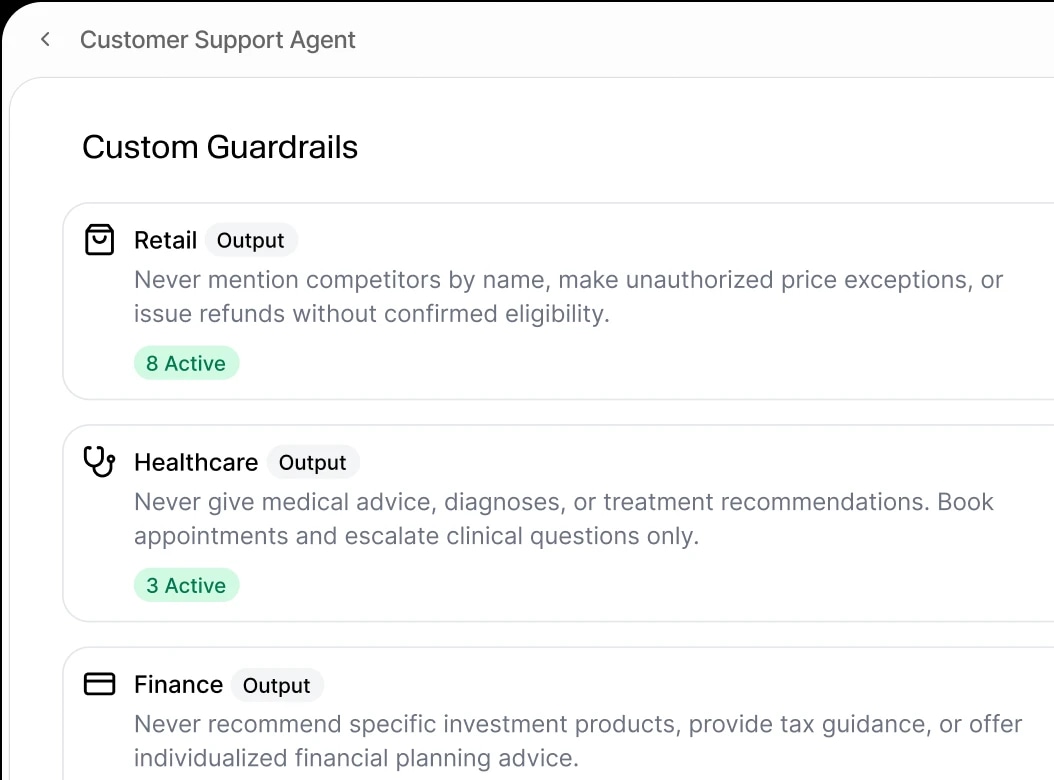This screenshot has height=780, width=1054.
Task: Toggle the 3 Active badge under Healthcare
Action: pos(186,585)
